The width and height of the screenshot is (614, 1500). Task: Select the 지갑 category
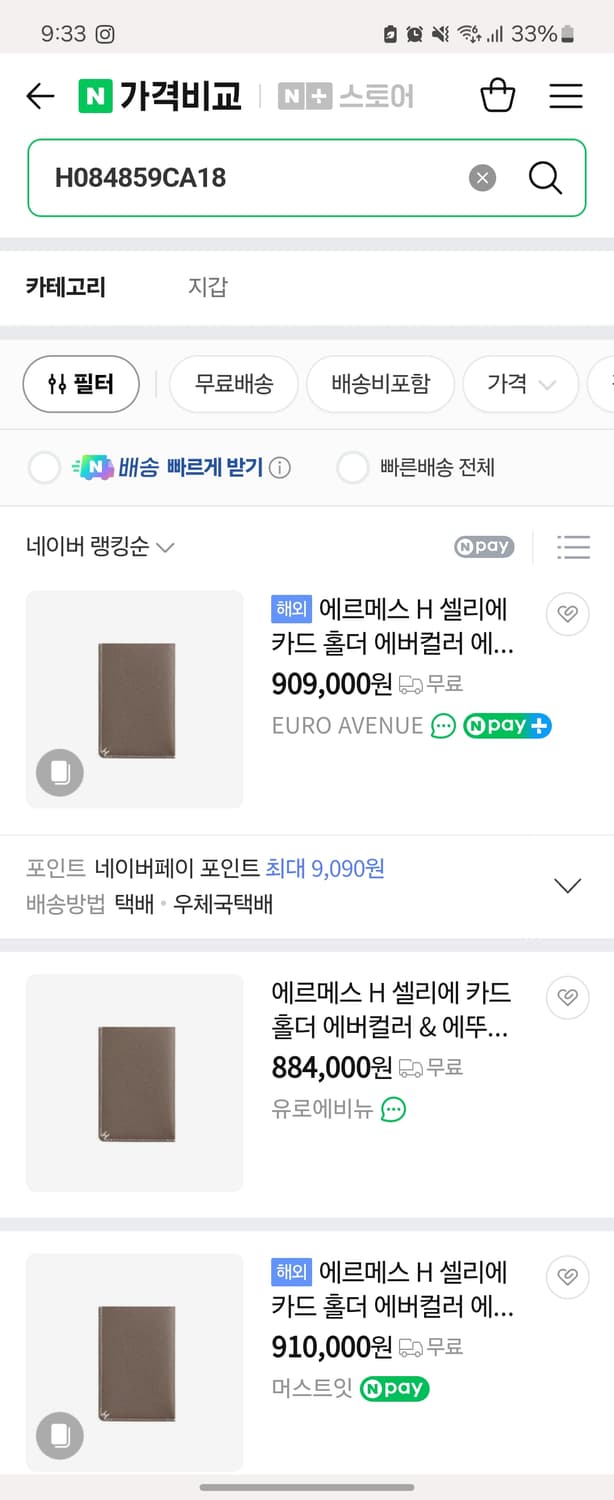coord(208,287)
